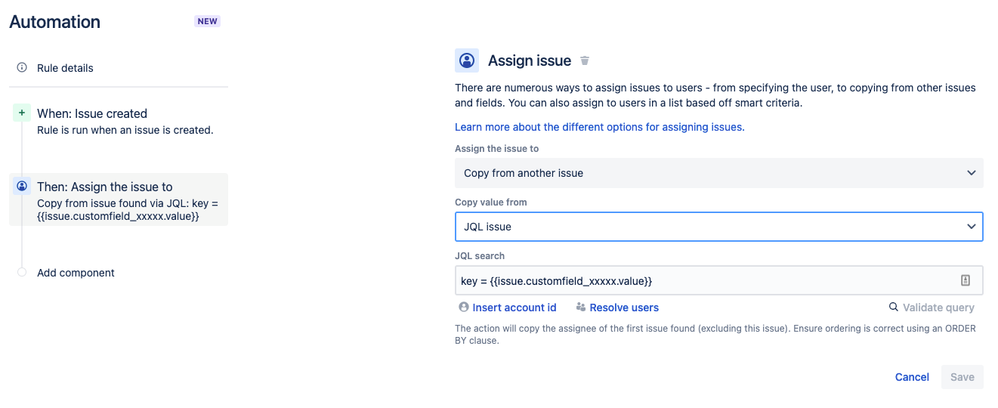This screenshot has width=998, height=408.
Task: Click inside the JQL search input field
Action: 700,281
